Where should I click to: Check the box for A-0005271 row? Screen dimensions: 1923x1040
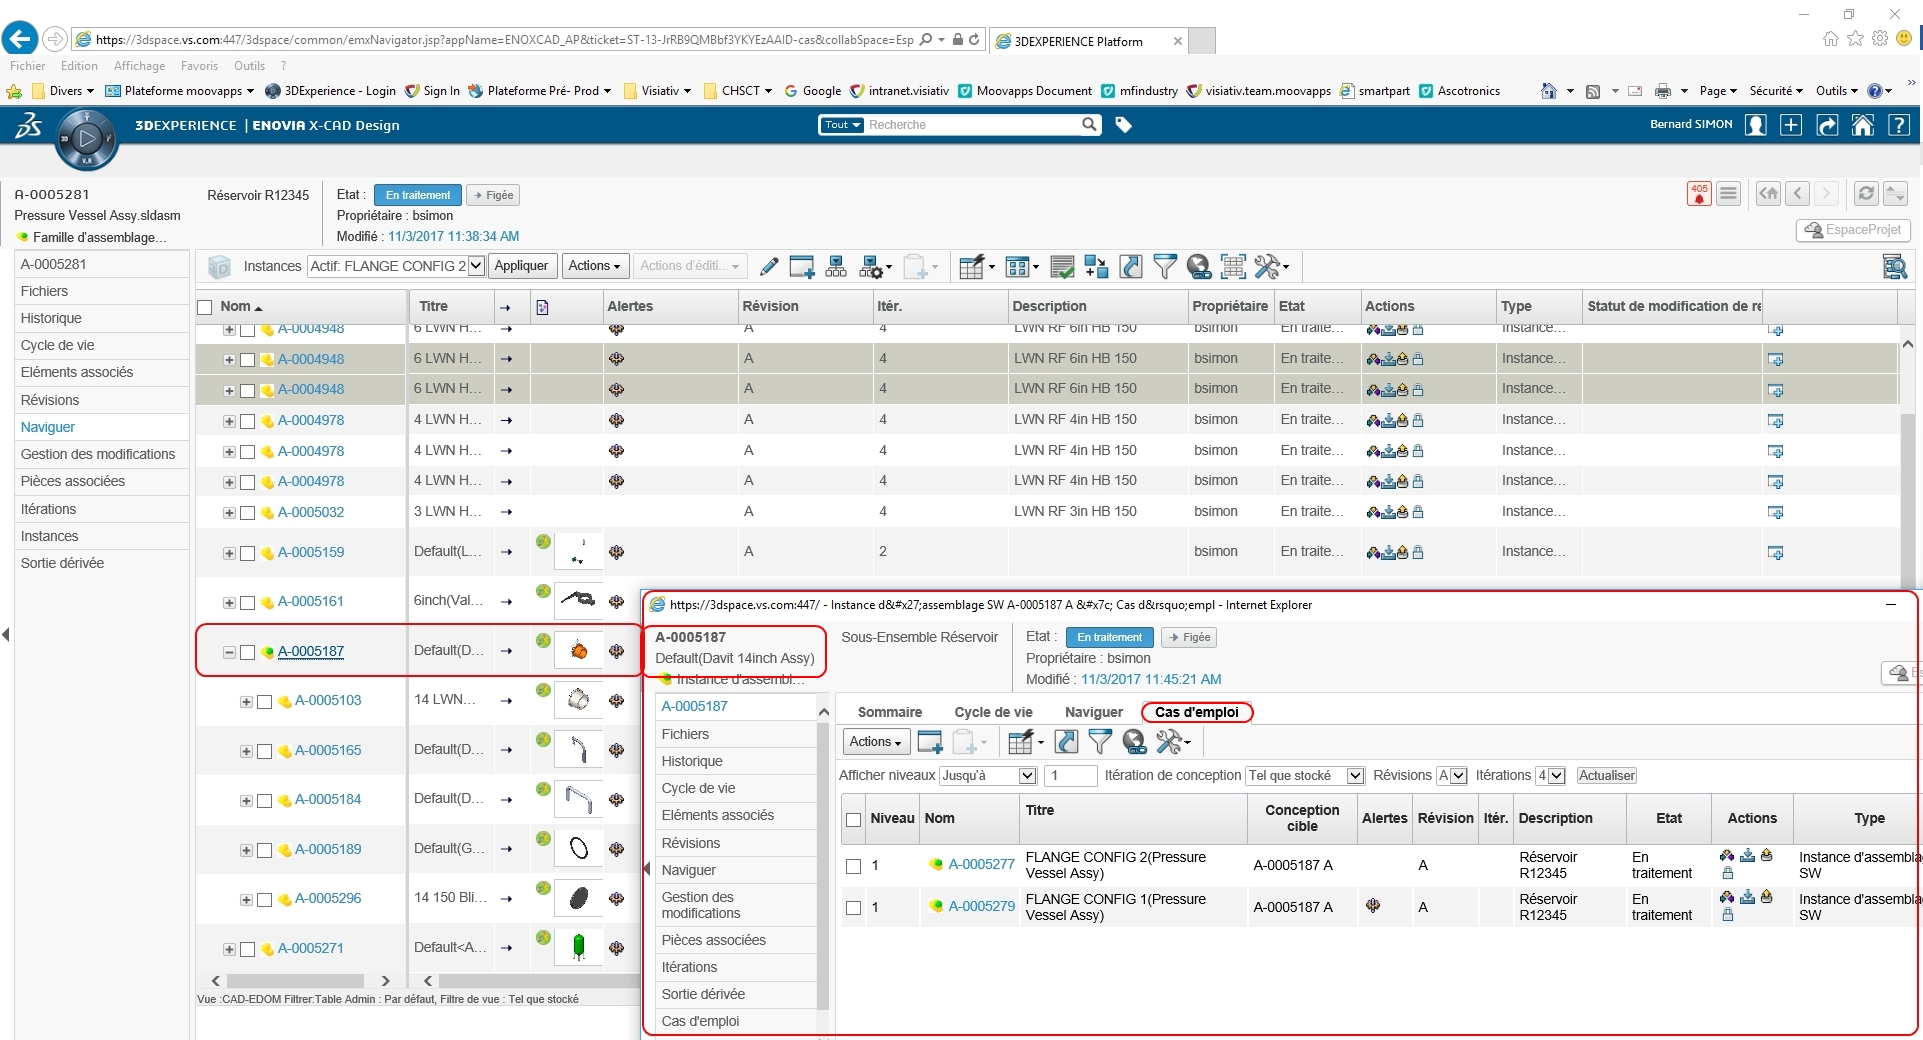248,949
